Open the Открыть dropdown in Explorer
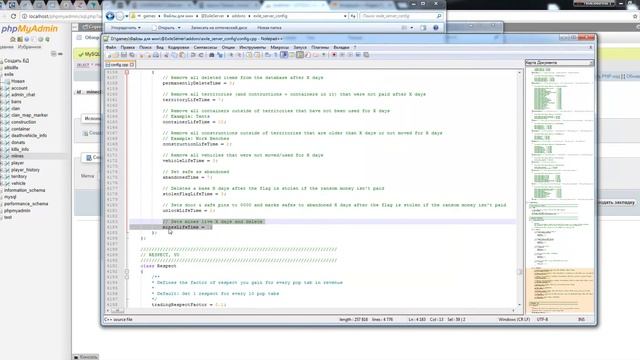This screenshot has height=360, width=640. point(166,28)
